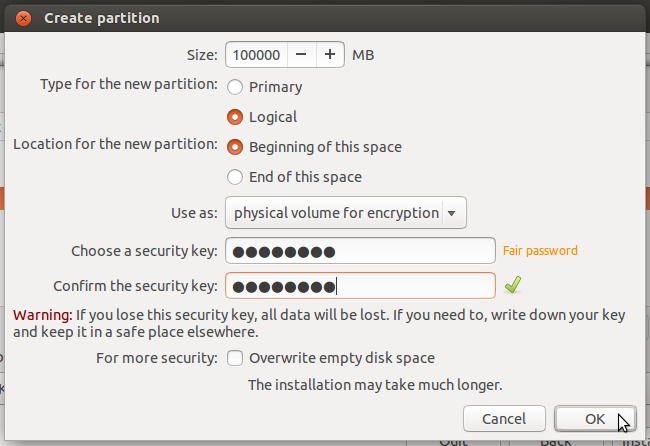Choose End of this space location
Screen dimensions: 650x446
pos(236,177)
